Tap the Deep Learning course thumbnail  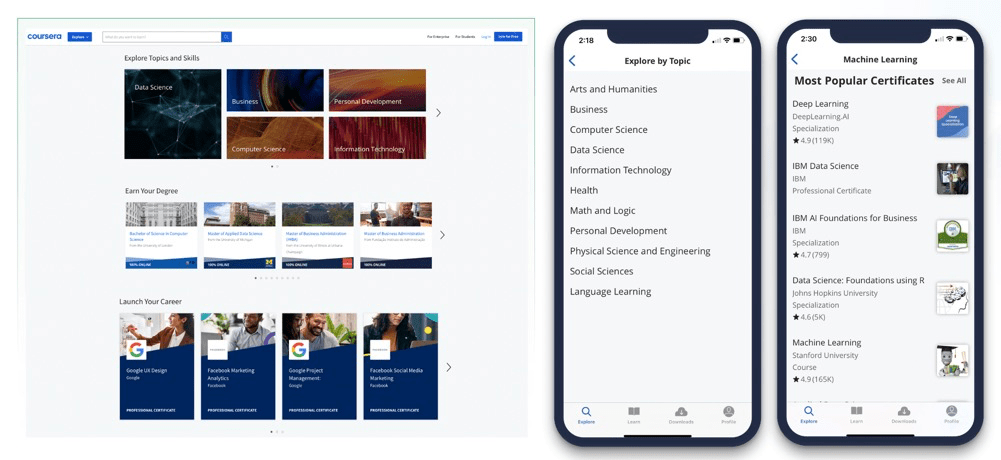pos(952,121)
